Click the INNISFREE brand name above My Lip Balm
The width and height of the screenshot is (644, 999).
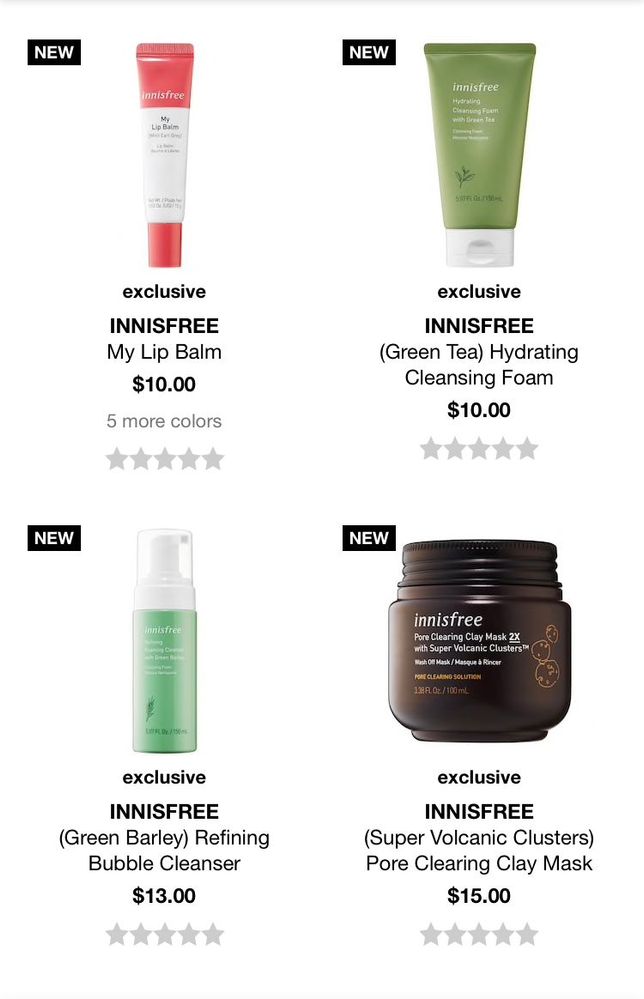(164, 326)
